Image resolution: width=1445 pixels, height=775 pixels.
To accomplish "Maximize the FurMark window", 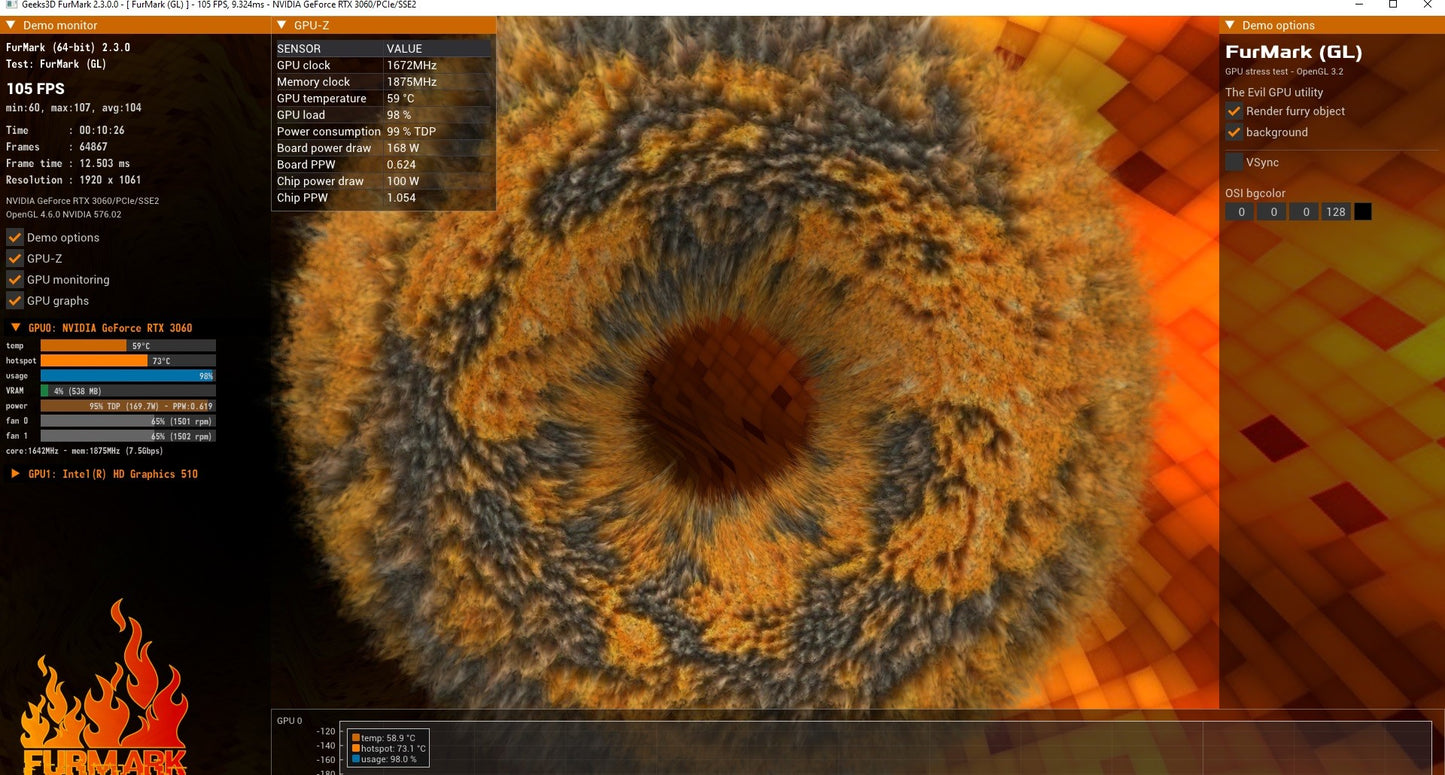I will [1393, 5].
